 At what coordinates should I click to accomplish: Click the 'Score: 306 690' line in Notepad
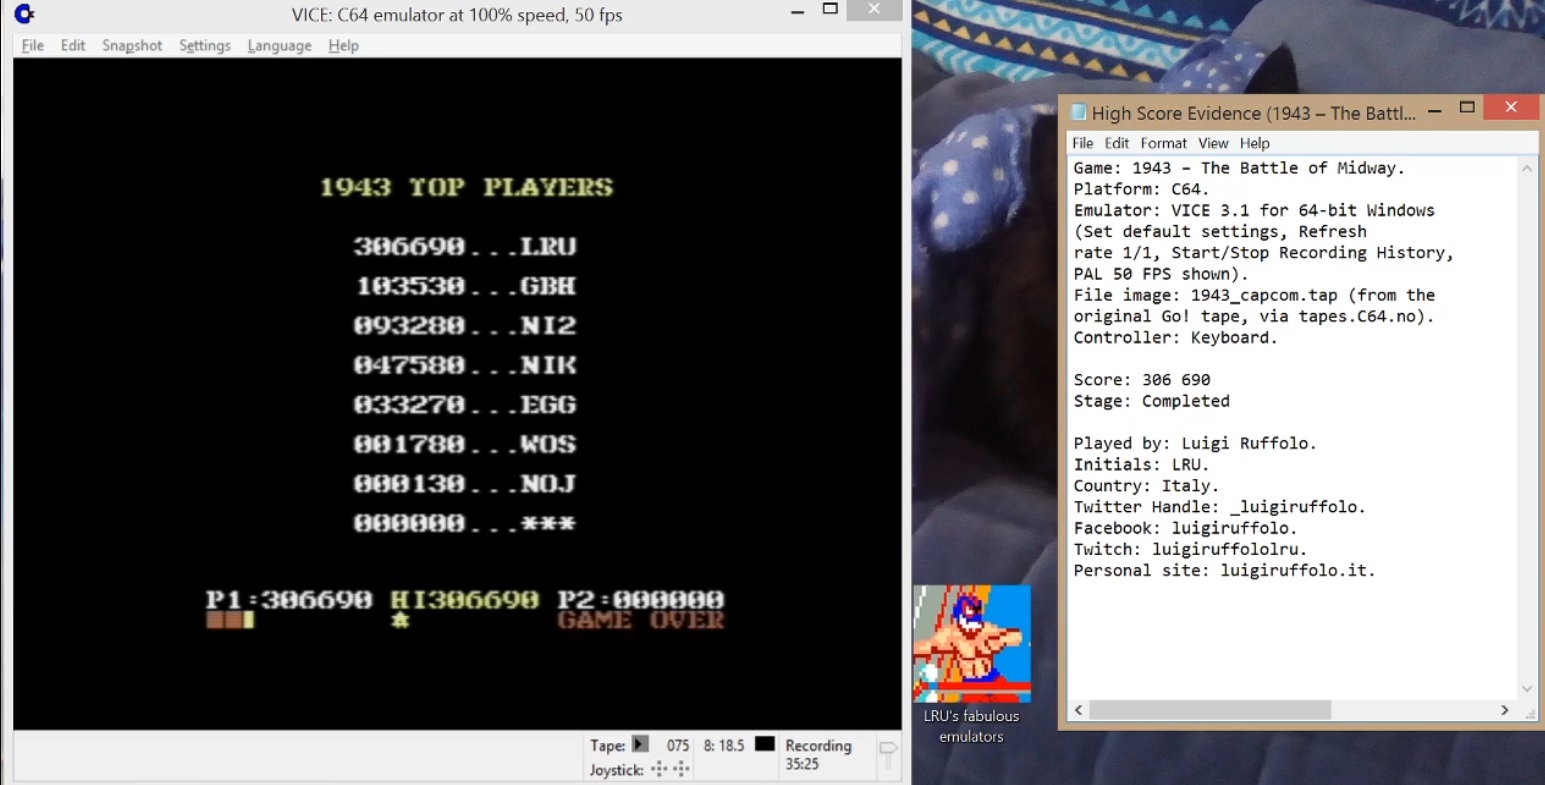(1142, 380)
